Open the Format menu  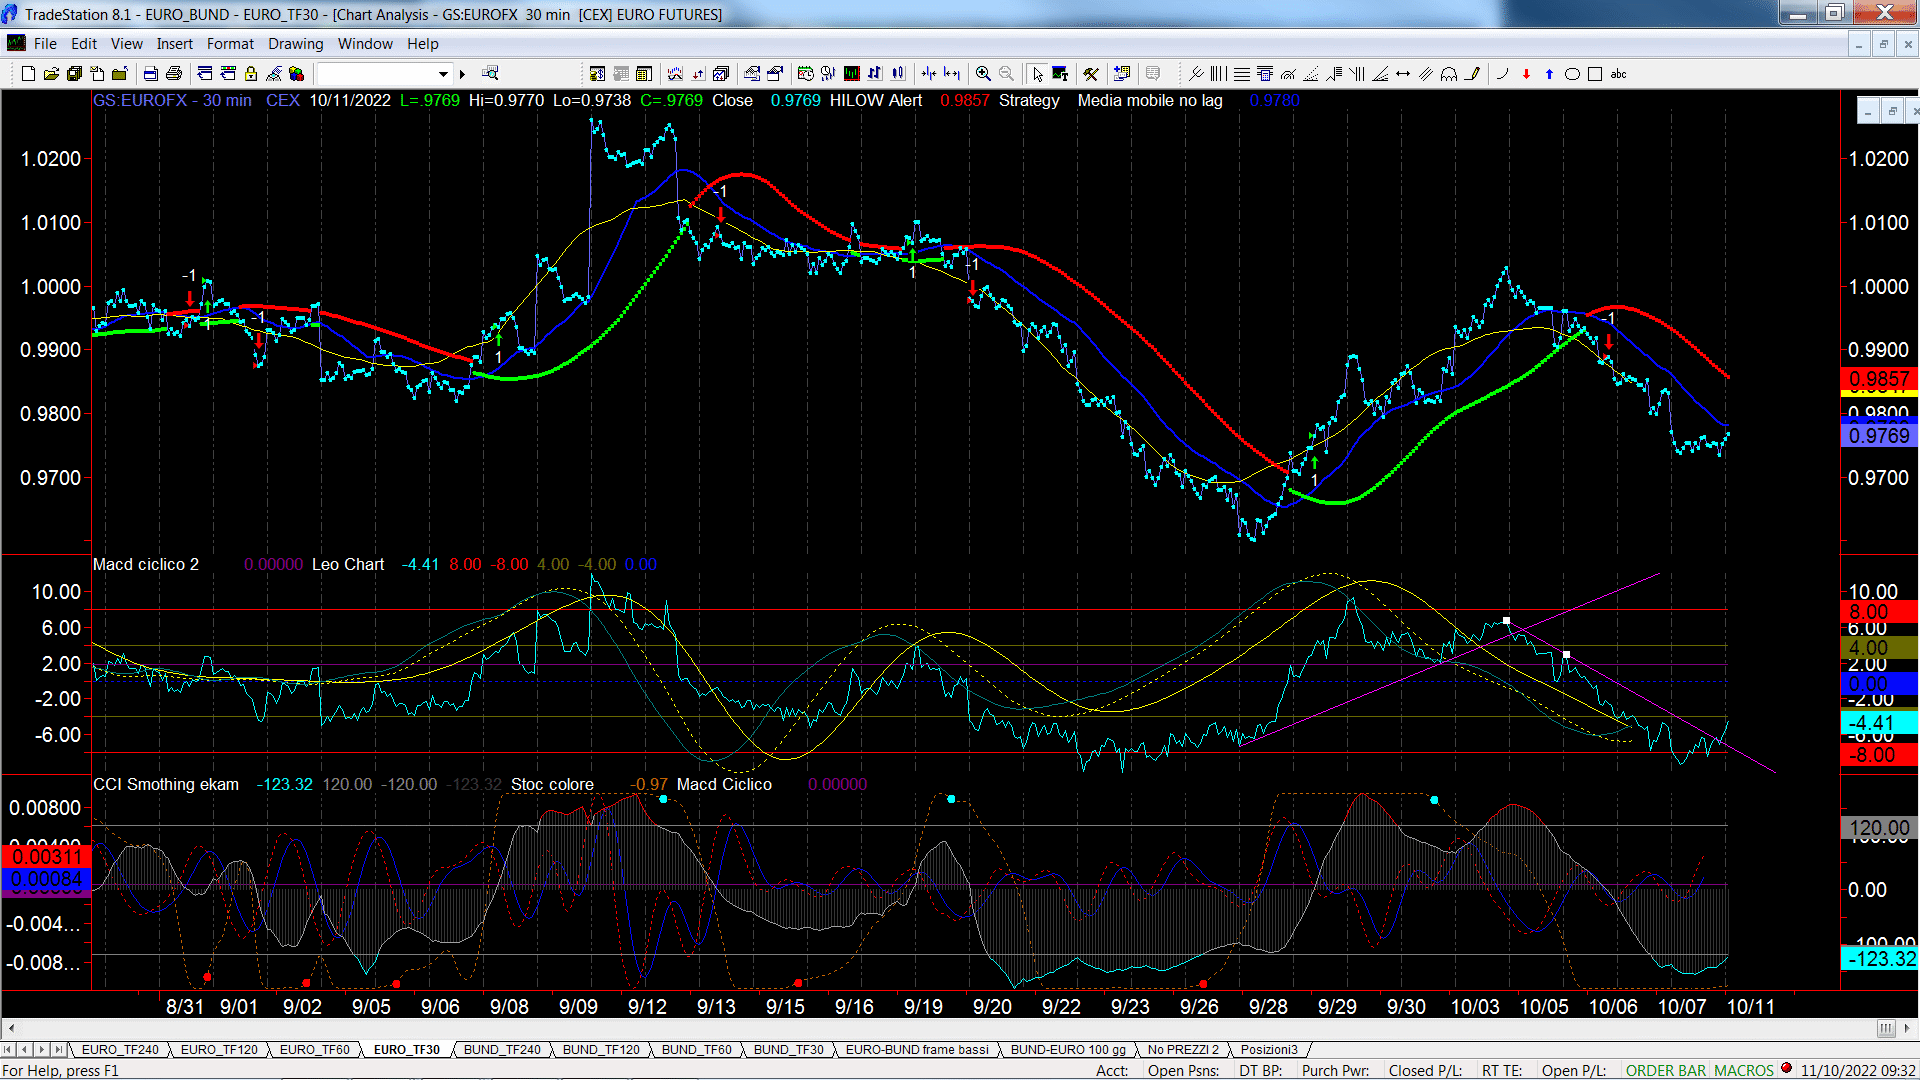pyautogui.click(x=230, y=44)
